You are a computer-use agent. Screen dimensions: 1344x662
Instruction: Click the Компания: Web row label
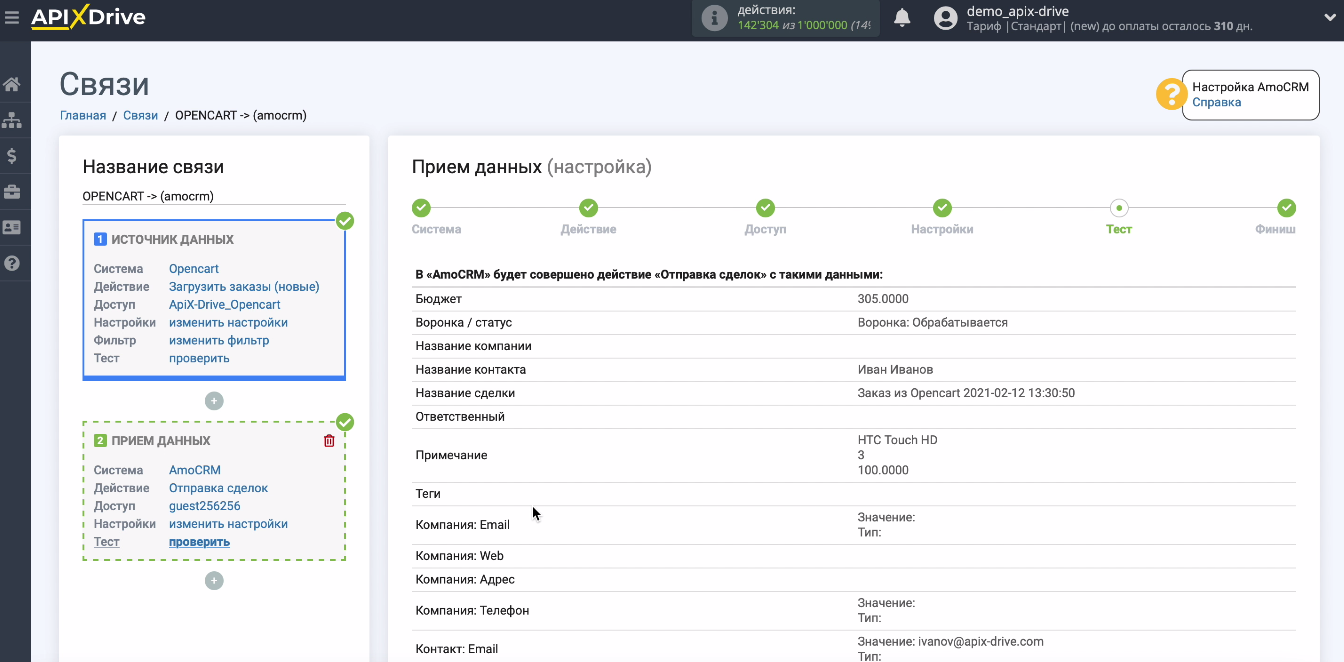(x=460, y=556)
